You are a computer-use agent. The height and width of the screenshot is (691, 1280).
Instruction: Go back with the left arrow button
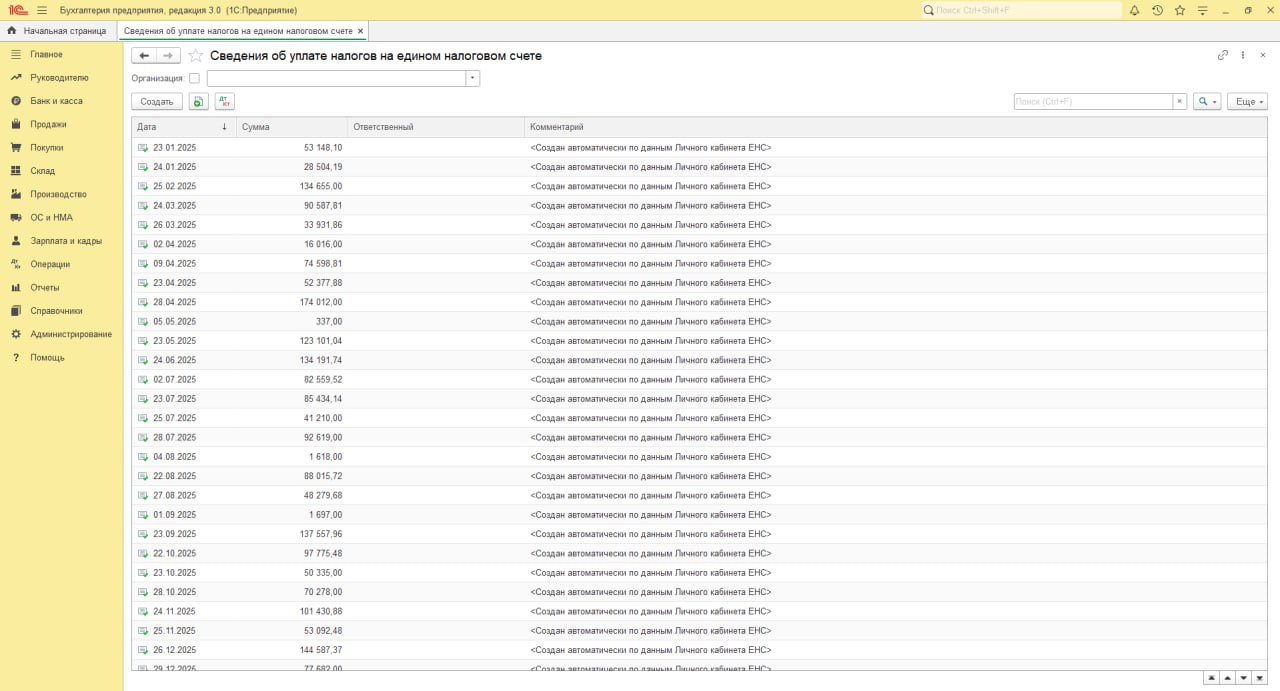144,56
